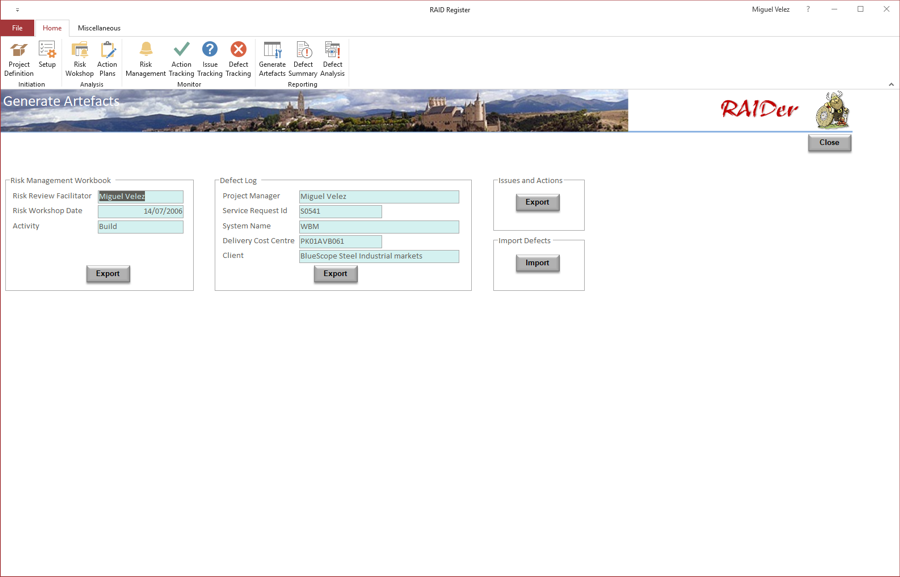Open the Defect Analysis report
This screenshot has width=900, height=577.
click(332, 59)
